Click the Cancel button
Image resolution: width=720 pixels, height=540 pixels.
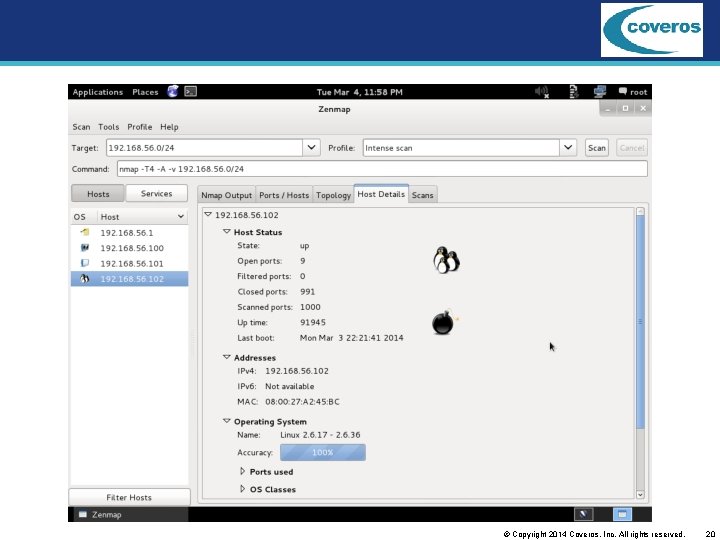[x=632, y=148]
